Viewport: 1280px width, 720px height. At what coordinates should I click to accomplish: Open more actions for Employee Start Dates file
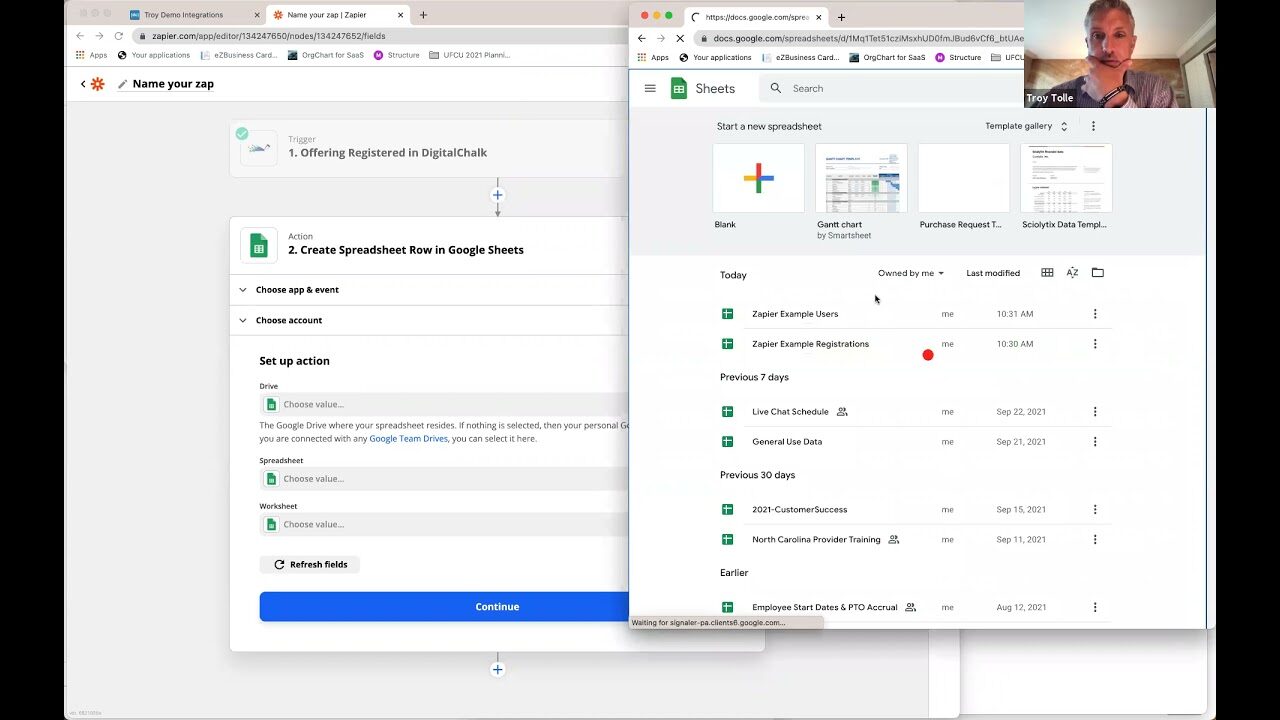click(1095, 607)
